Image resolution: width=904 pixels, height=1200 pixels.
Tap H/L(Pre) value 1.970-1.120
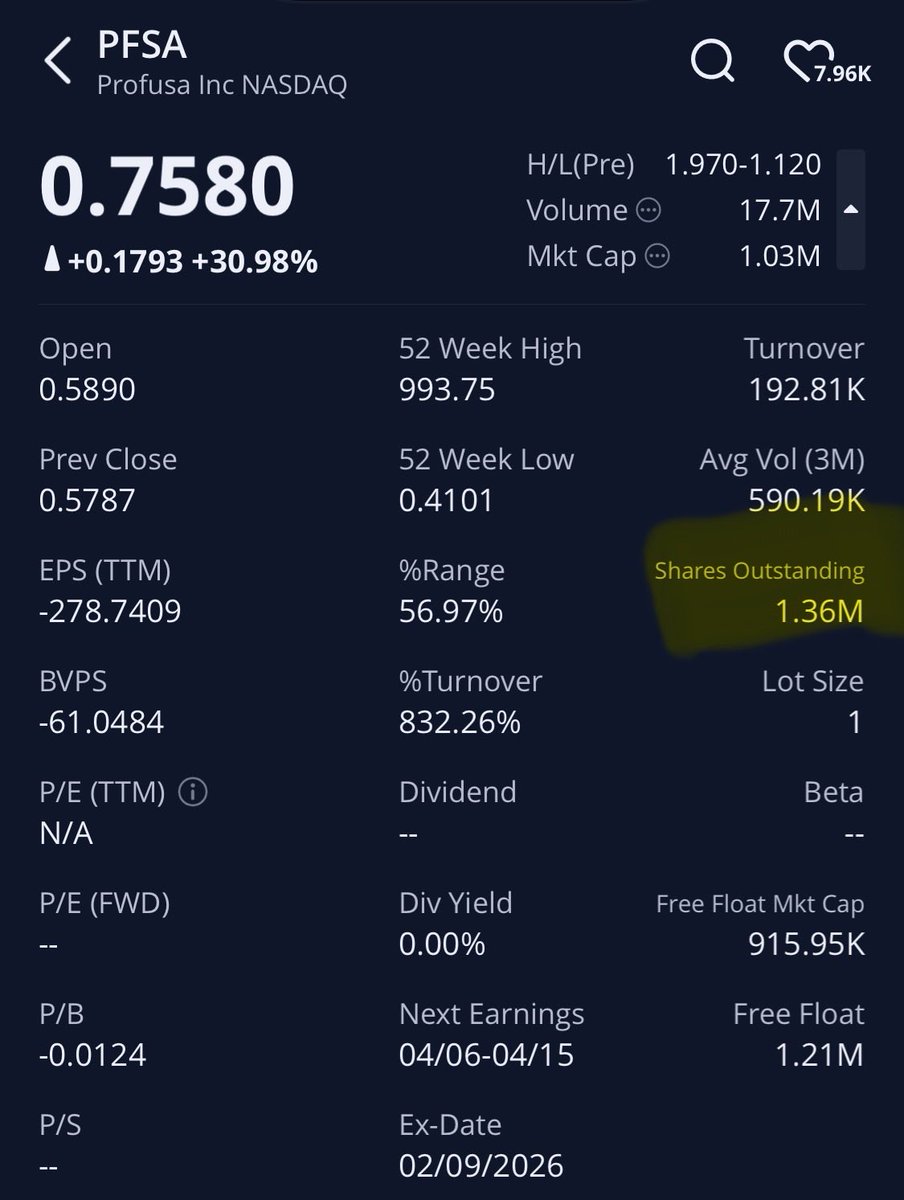[x=743, y=164]
